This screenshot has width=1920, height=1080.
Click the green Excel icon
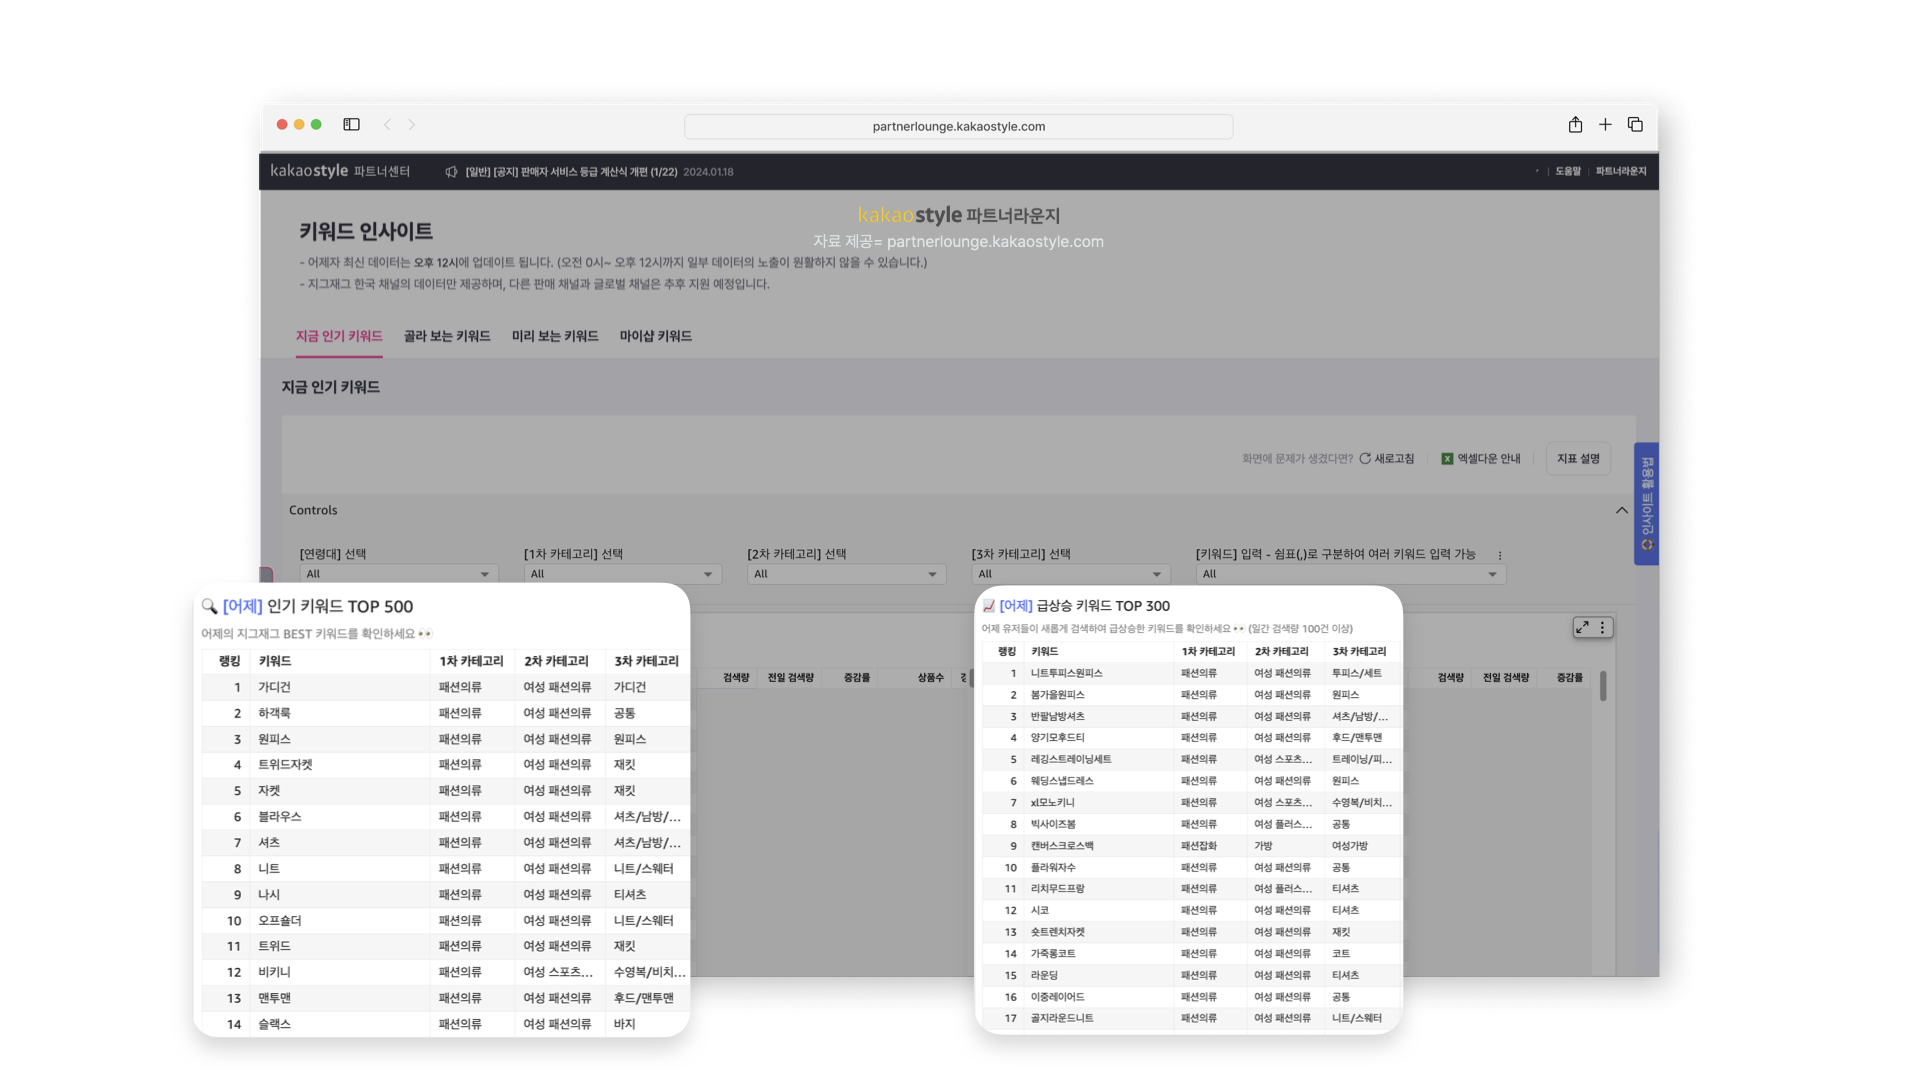tap(1447, 459)
